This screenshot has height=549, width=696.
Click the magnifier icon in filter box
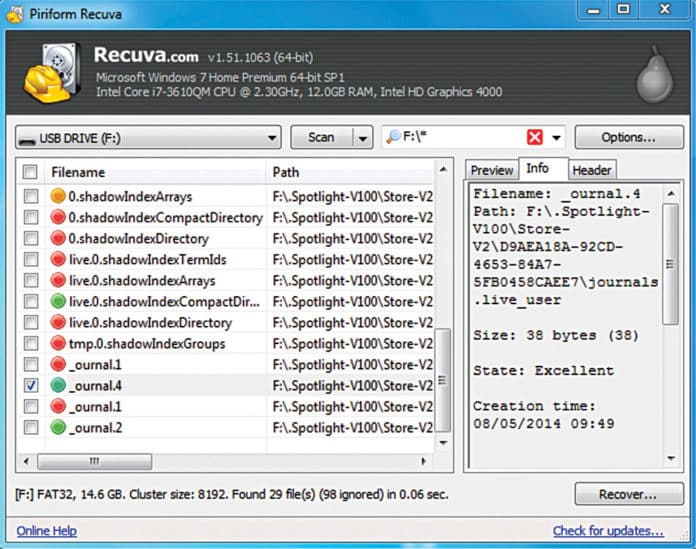pyautogui.click(x=394, y=137)
